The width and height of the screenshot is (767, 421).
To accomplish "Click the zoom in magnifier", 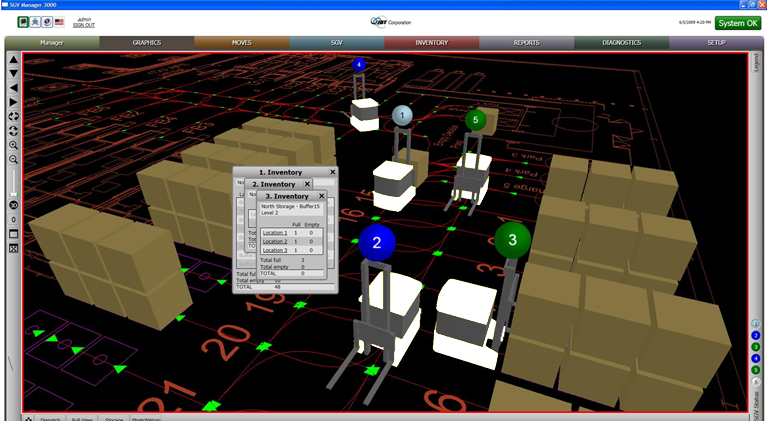I will pos(14,145).
